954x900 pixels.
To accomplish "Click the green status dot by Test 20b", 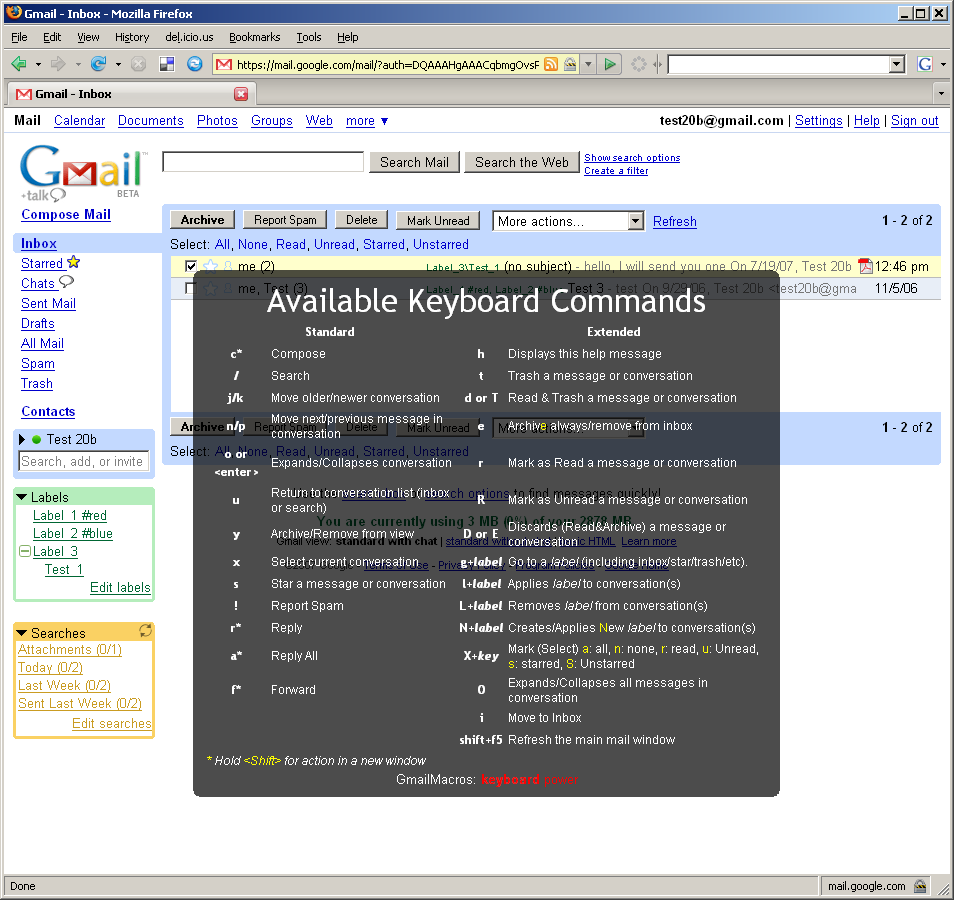I will (37, 439).
